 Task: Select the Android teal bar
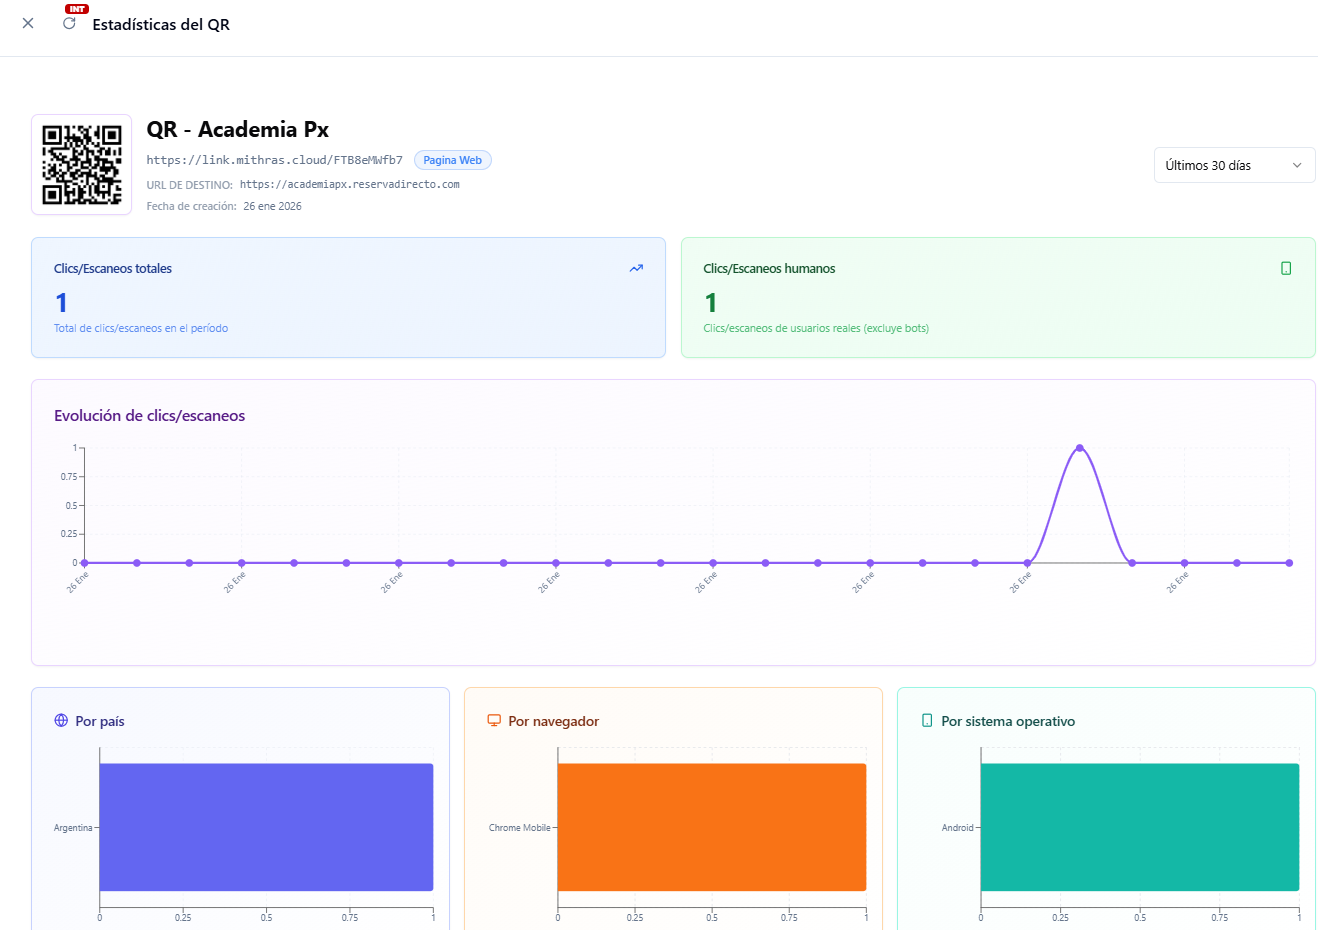(x=1139, y=827)
